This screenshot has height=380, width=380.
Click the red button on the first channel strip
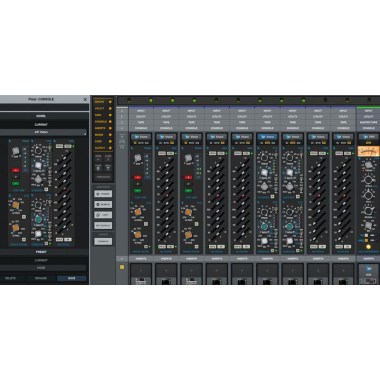pos(137,177)
